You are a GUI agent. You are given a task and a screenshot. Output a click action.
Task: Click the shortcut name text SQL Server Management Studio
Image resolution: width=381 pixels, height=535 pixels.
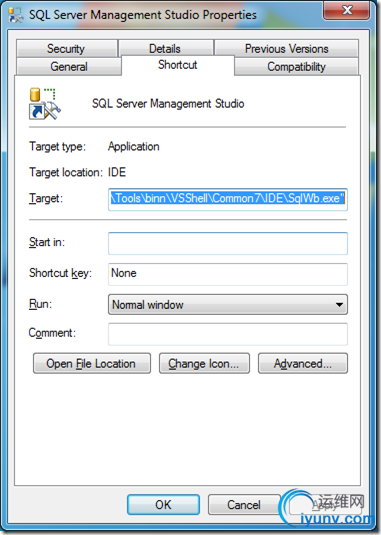tap(168, 104)
